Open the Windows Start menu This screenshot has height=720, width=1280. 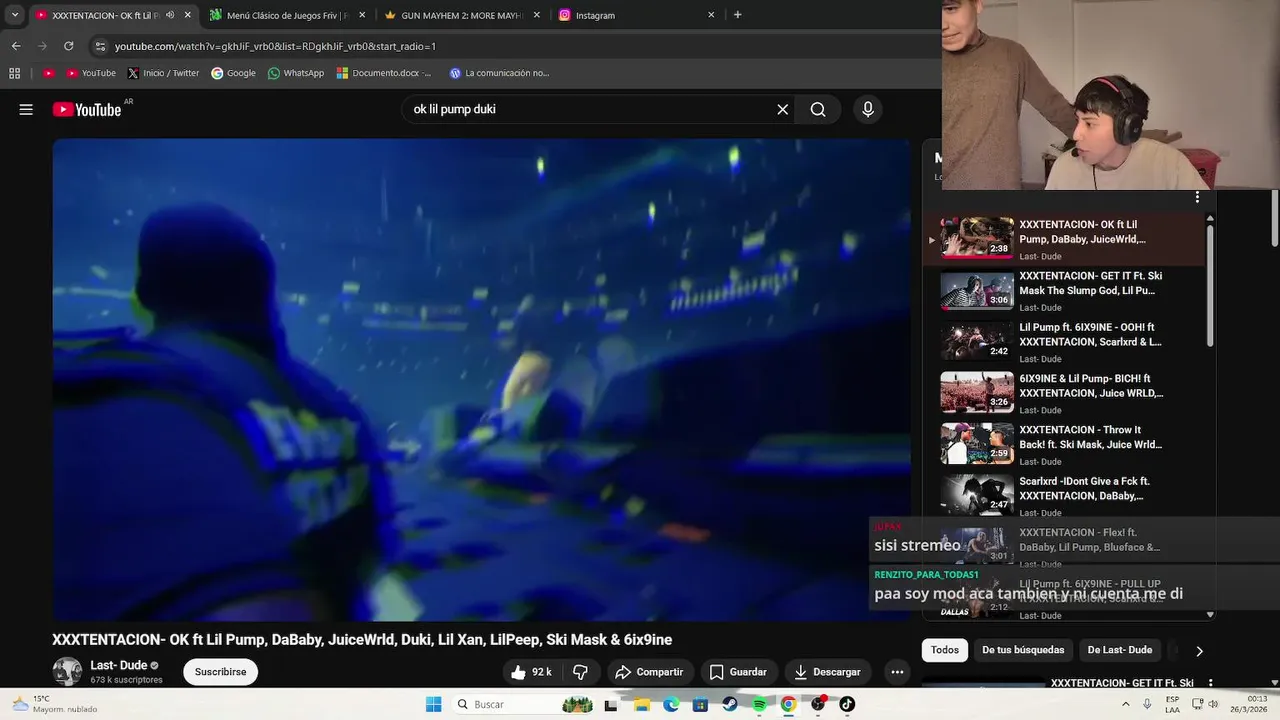(x=433, y=704)
